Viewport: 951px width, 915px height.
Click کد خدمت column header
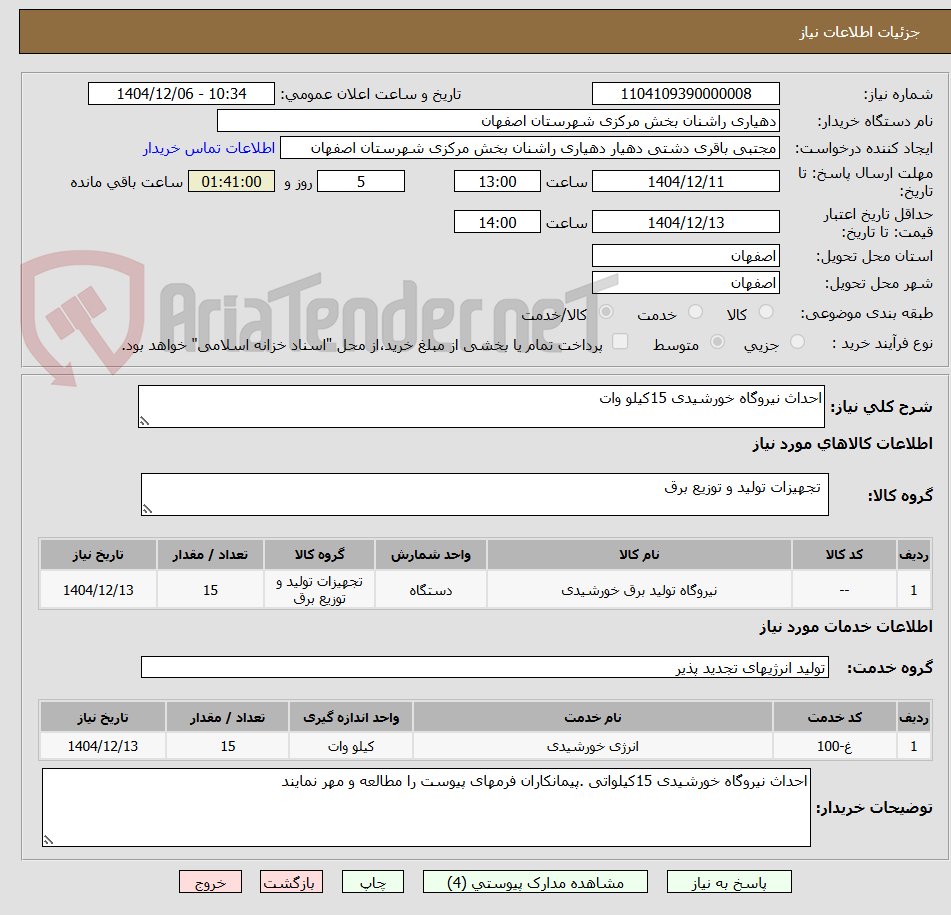[835, 717]
